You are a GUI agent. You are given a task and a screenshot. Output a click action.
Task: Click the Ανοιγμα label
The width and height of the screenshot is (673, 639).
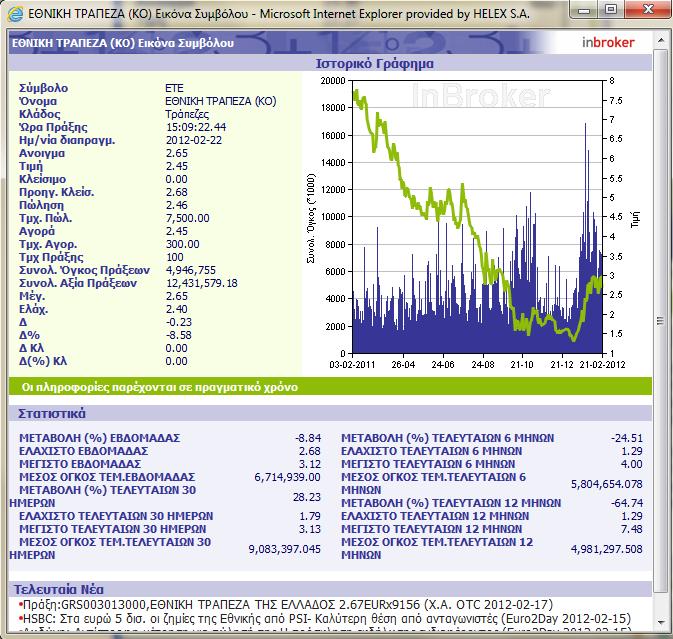42,153
